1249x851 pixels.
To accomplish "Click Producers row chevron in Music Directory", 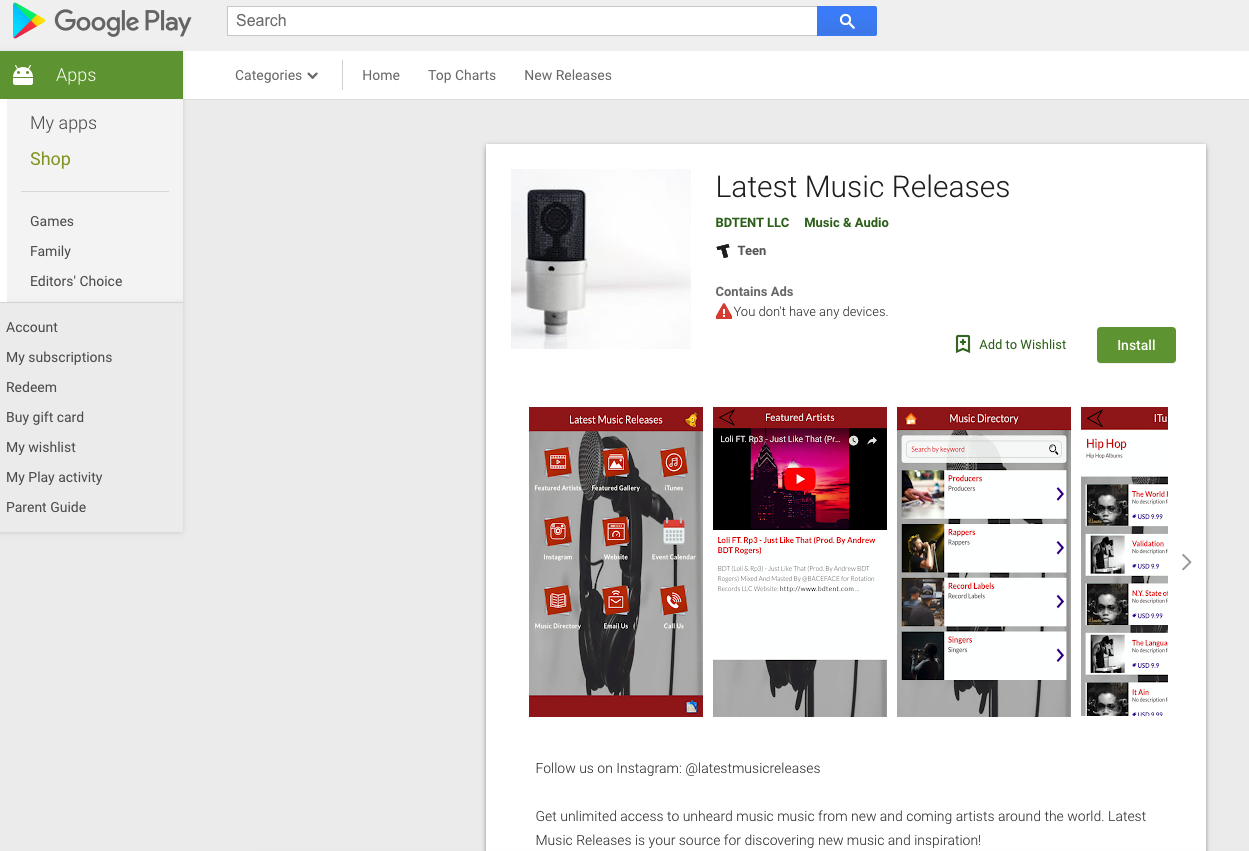I will [x=1060, y=494].
